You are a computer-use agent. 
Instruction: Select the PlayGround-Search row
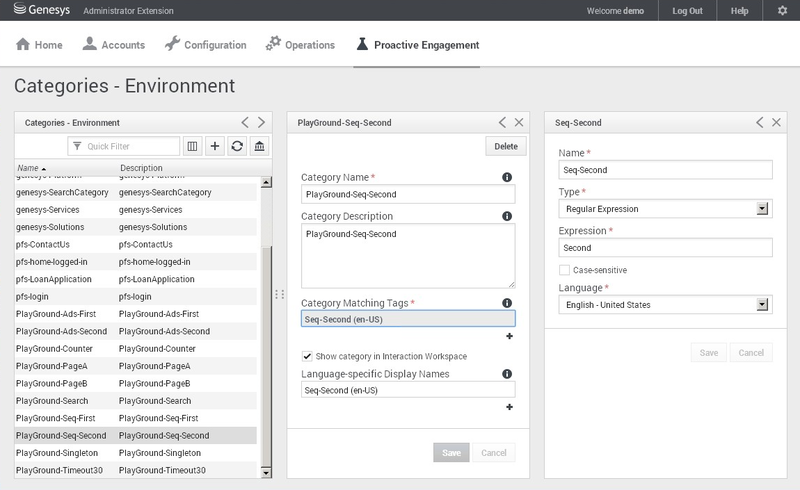(x=136, y=401)
